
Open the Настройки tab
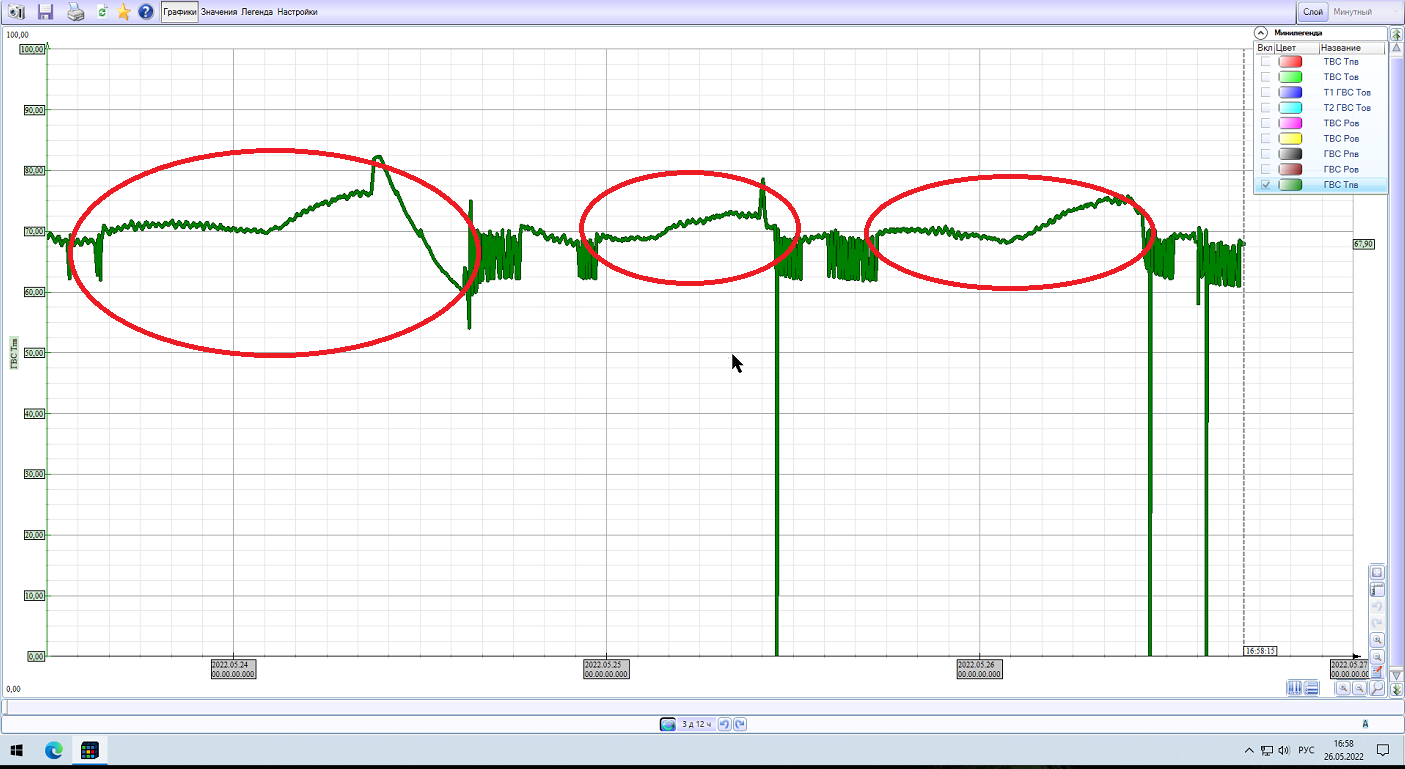[297, 12]
